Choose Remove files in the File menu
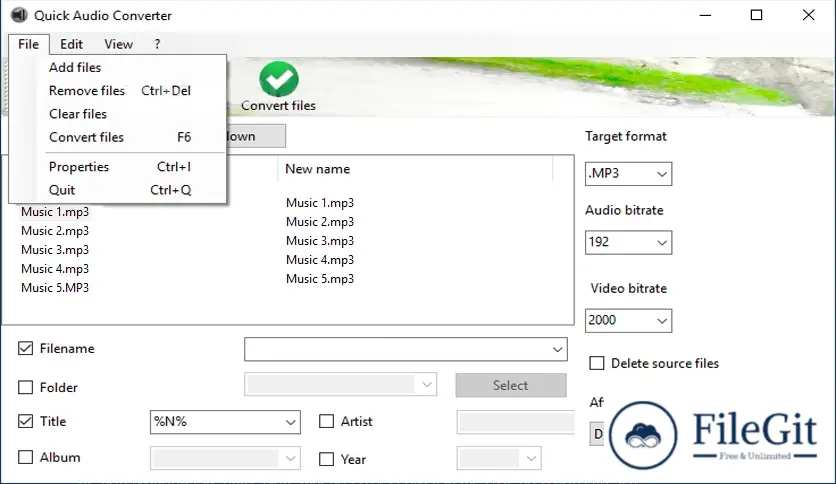 coord(87,90)
